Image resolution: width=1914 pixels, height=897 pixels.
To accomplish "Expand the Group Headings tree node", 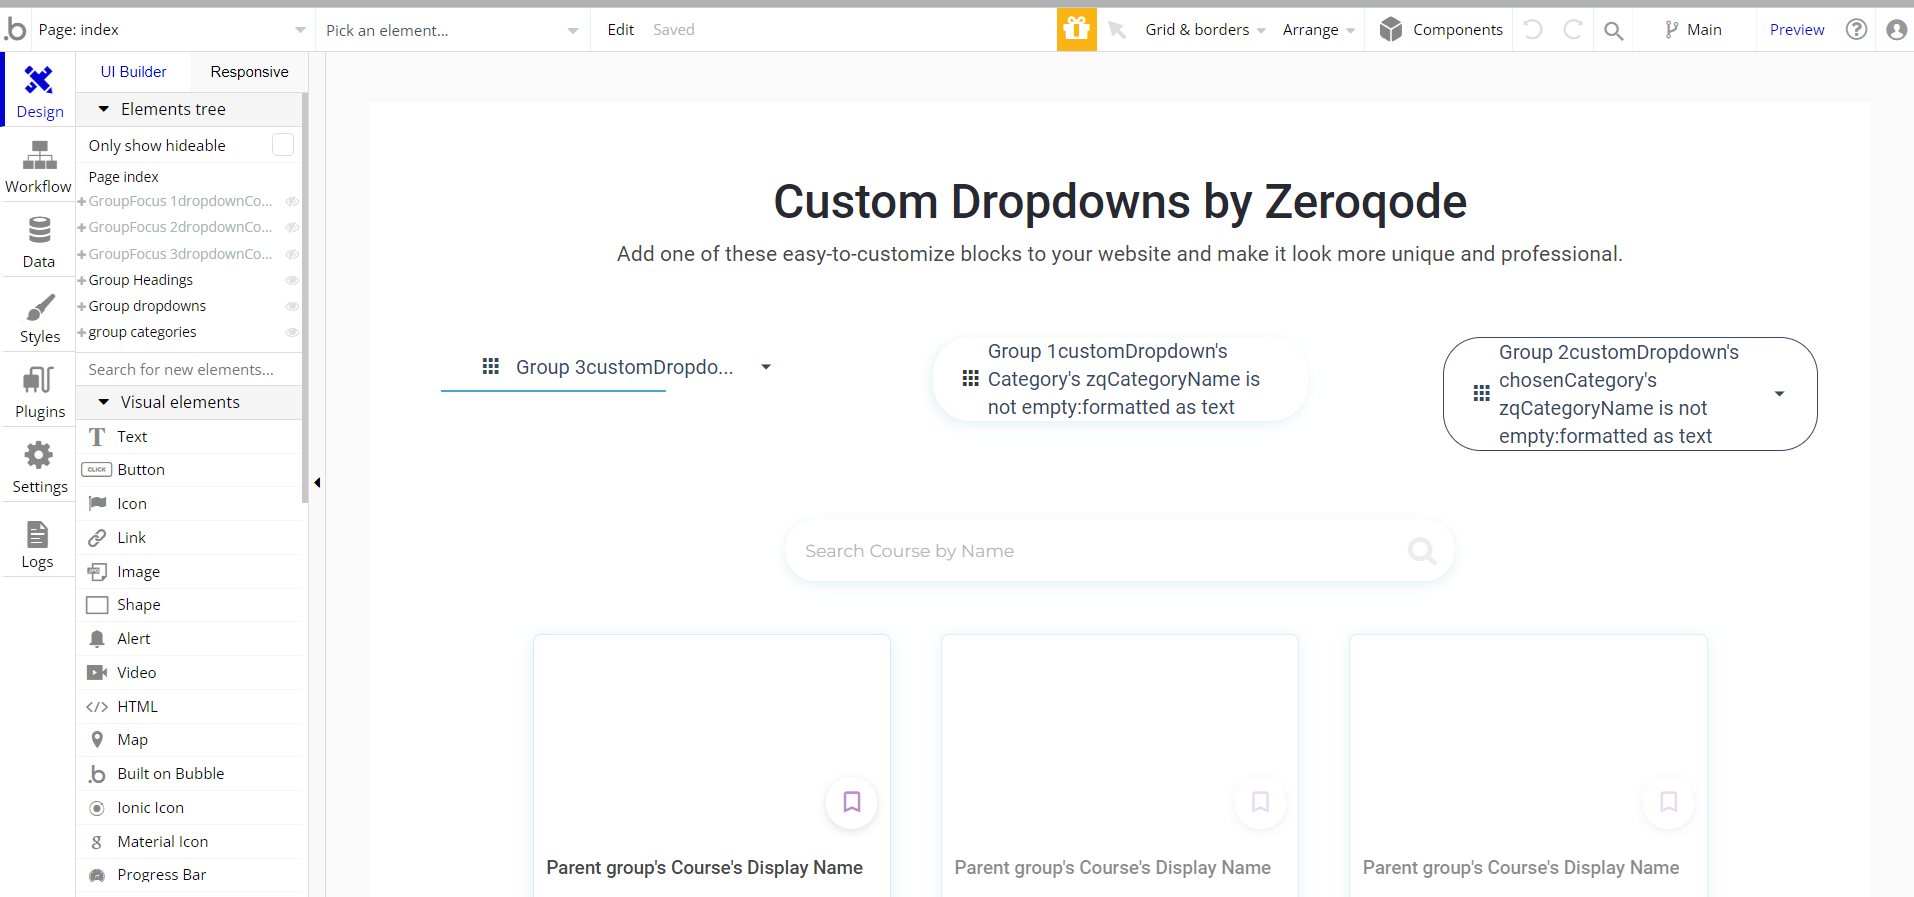I will 82,280.
